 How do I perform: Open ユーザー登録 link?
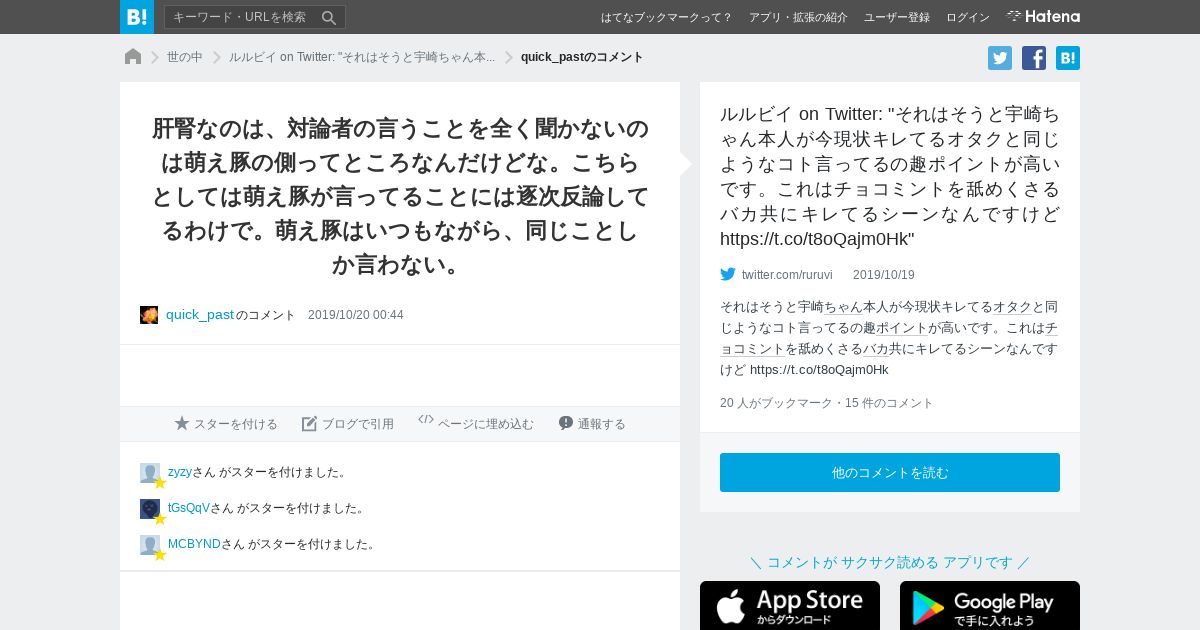897,17
